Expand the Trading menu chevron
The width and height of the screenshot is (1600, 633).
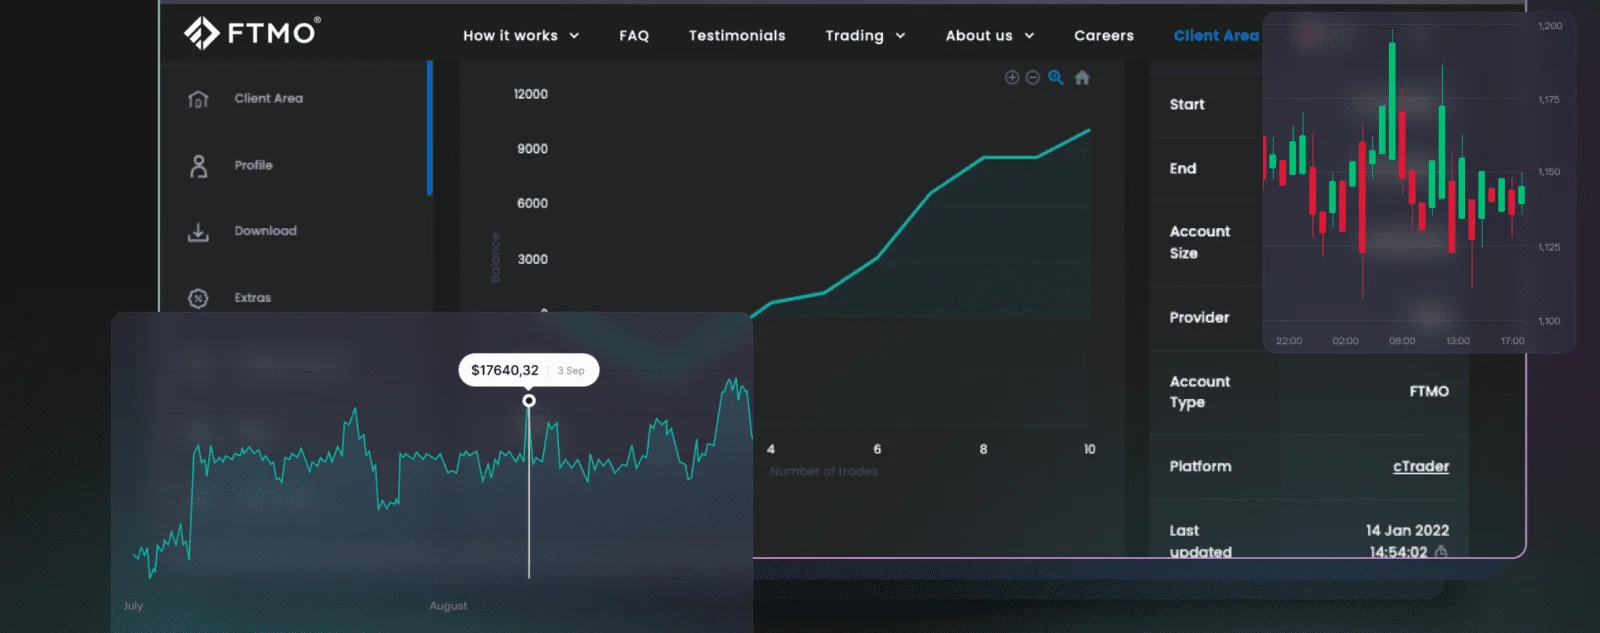pyautogui.click(x=900, y=36)
